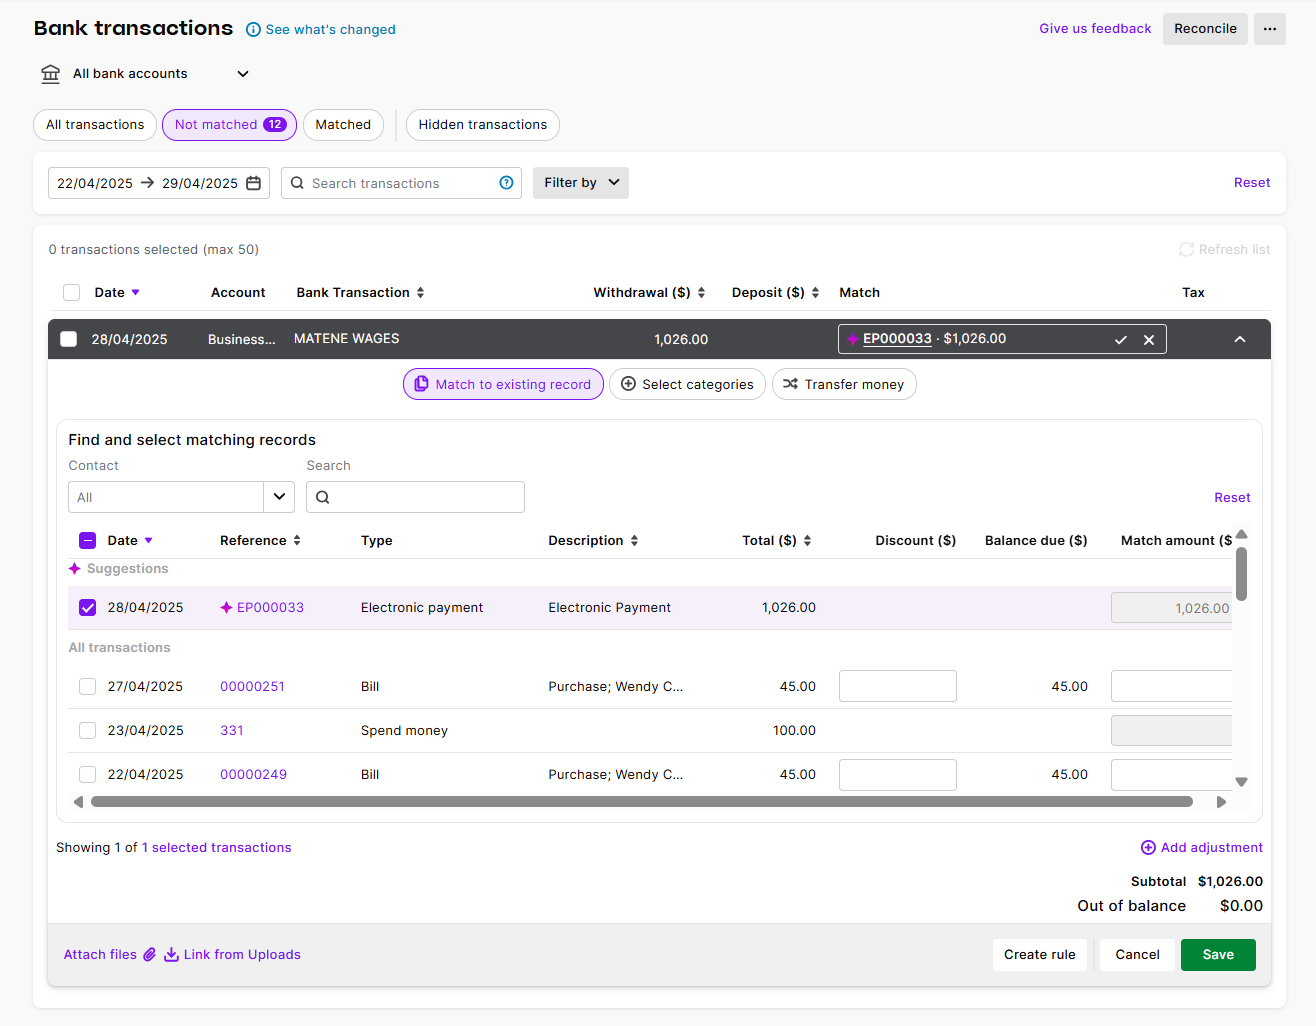This screenshot has width=1316, height=1026.
Task: Expand the Filter by dropdown
Action: pyautogui.click(x=581, y=183)
